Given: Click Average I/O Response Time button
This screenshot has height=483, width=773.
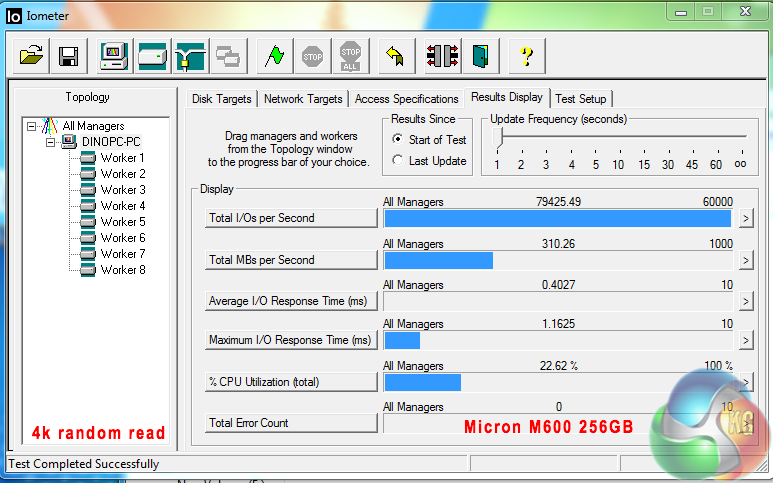Looking at the screenshot, I should pos(291,301).
